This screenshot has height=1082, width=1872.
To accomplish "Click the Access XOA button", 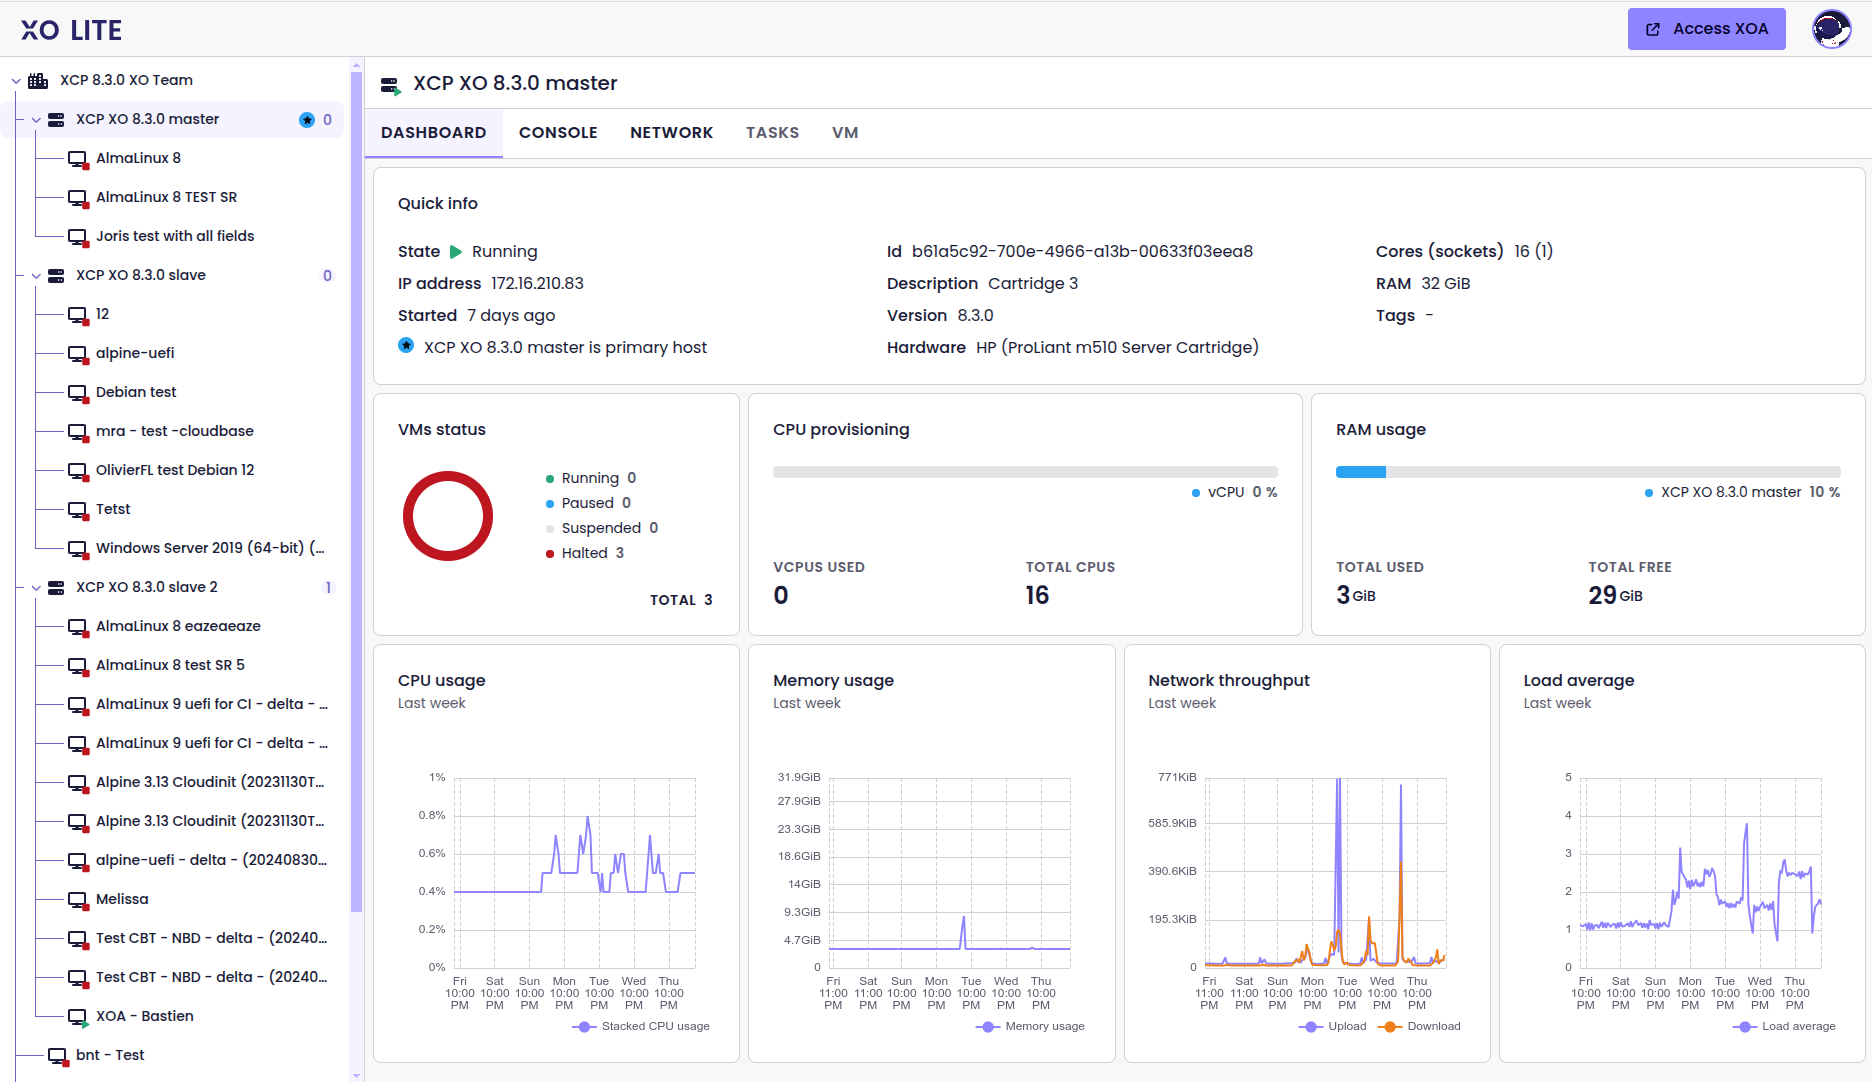I will 1707,29.
